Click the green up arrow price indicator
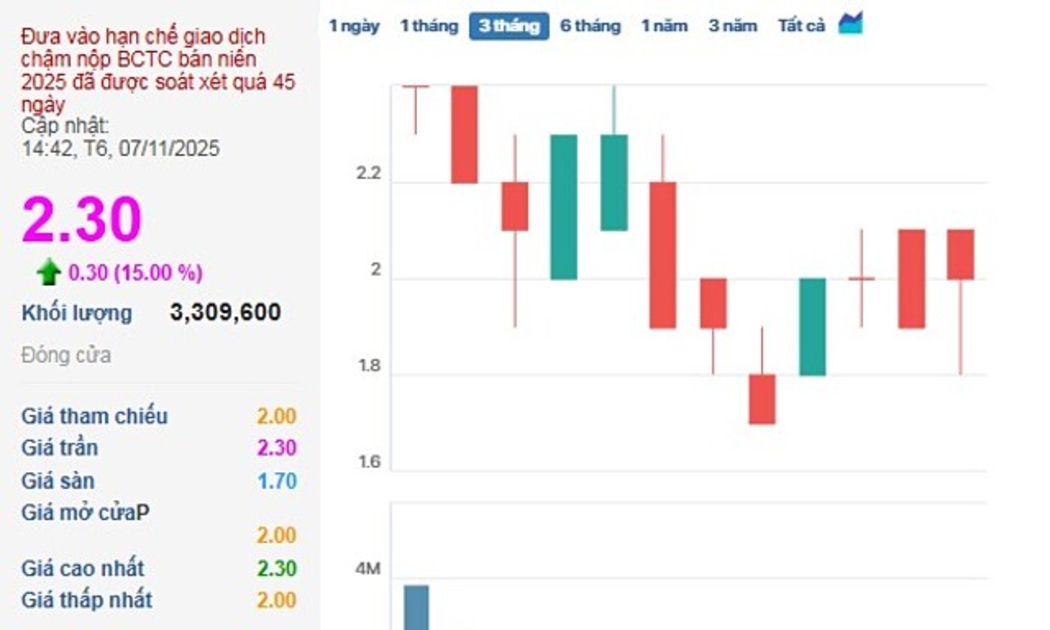The height and width of the screenshot is (630, 1050). point(48,271)
